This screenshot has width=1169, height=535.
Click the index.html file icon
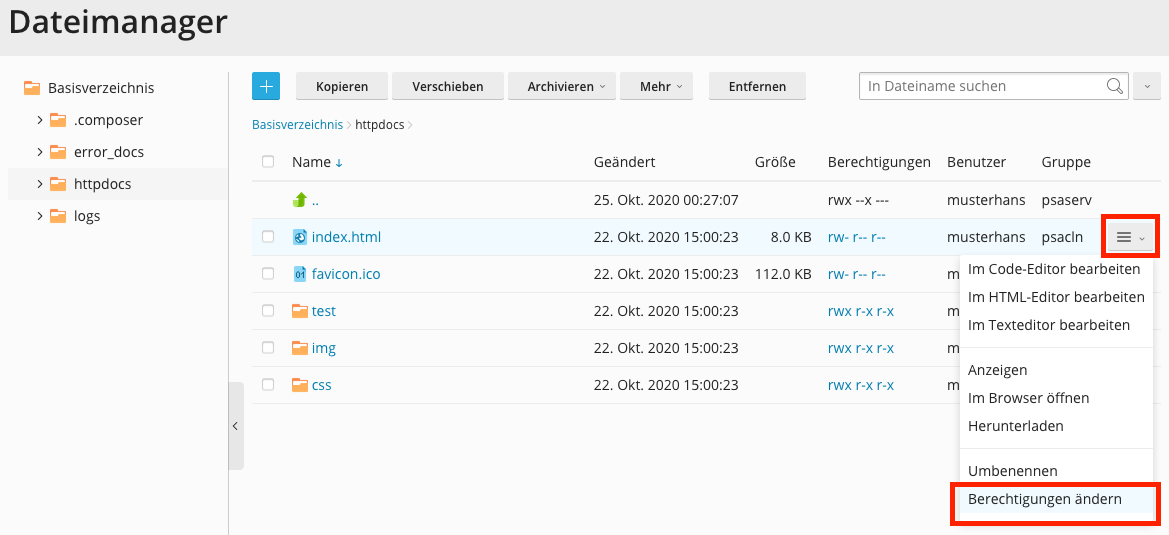pos(300,237)
